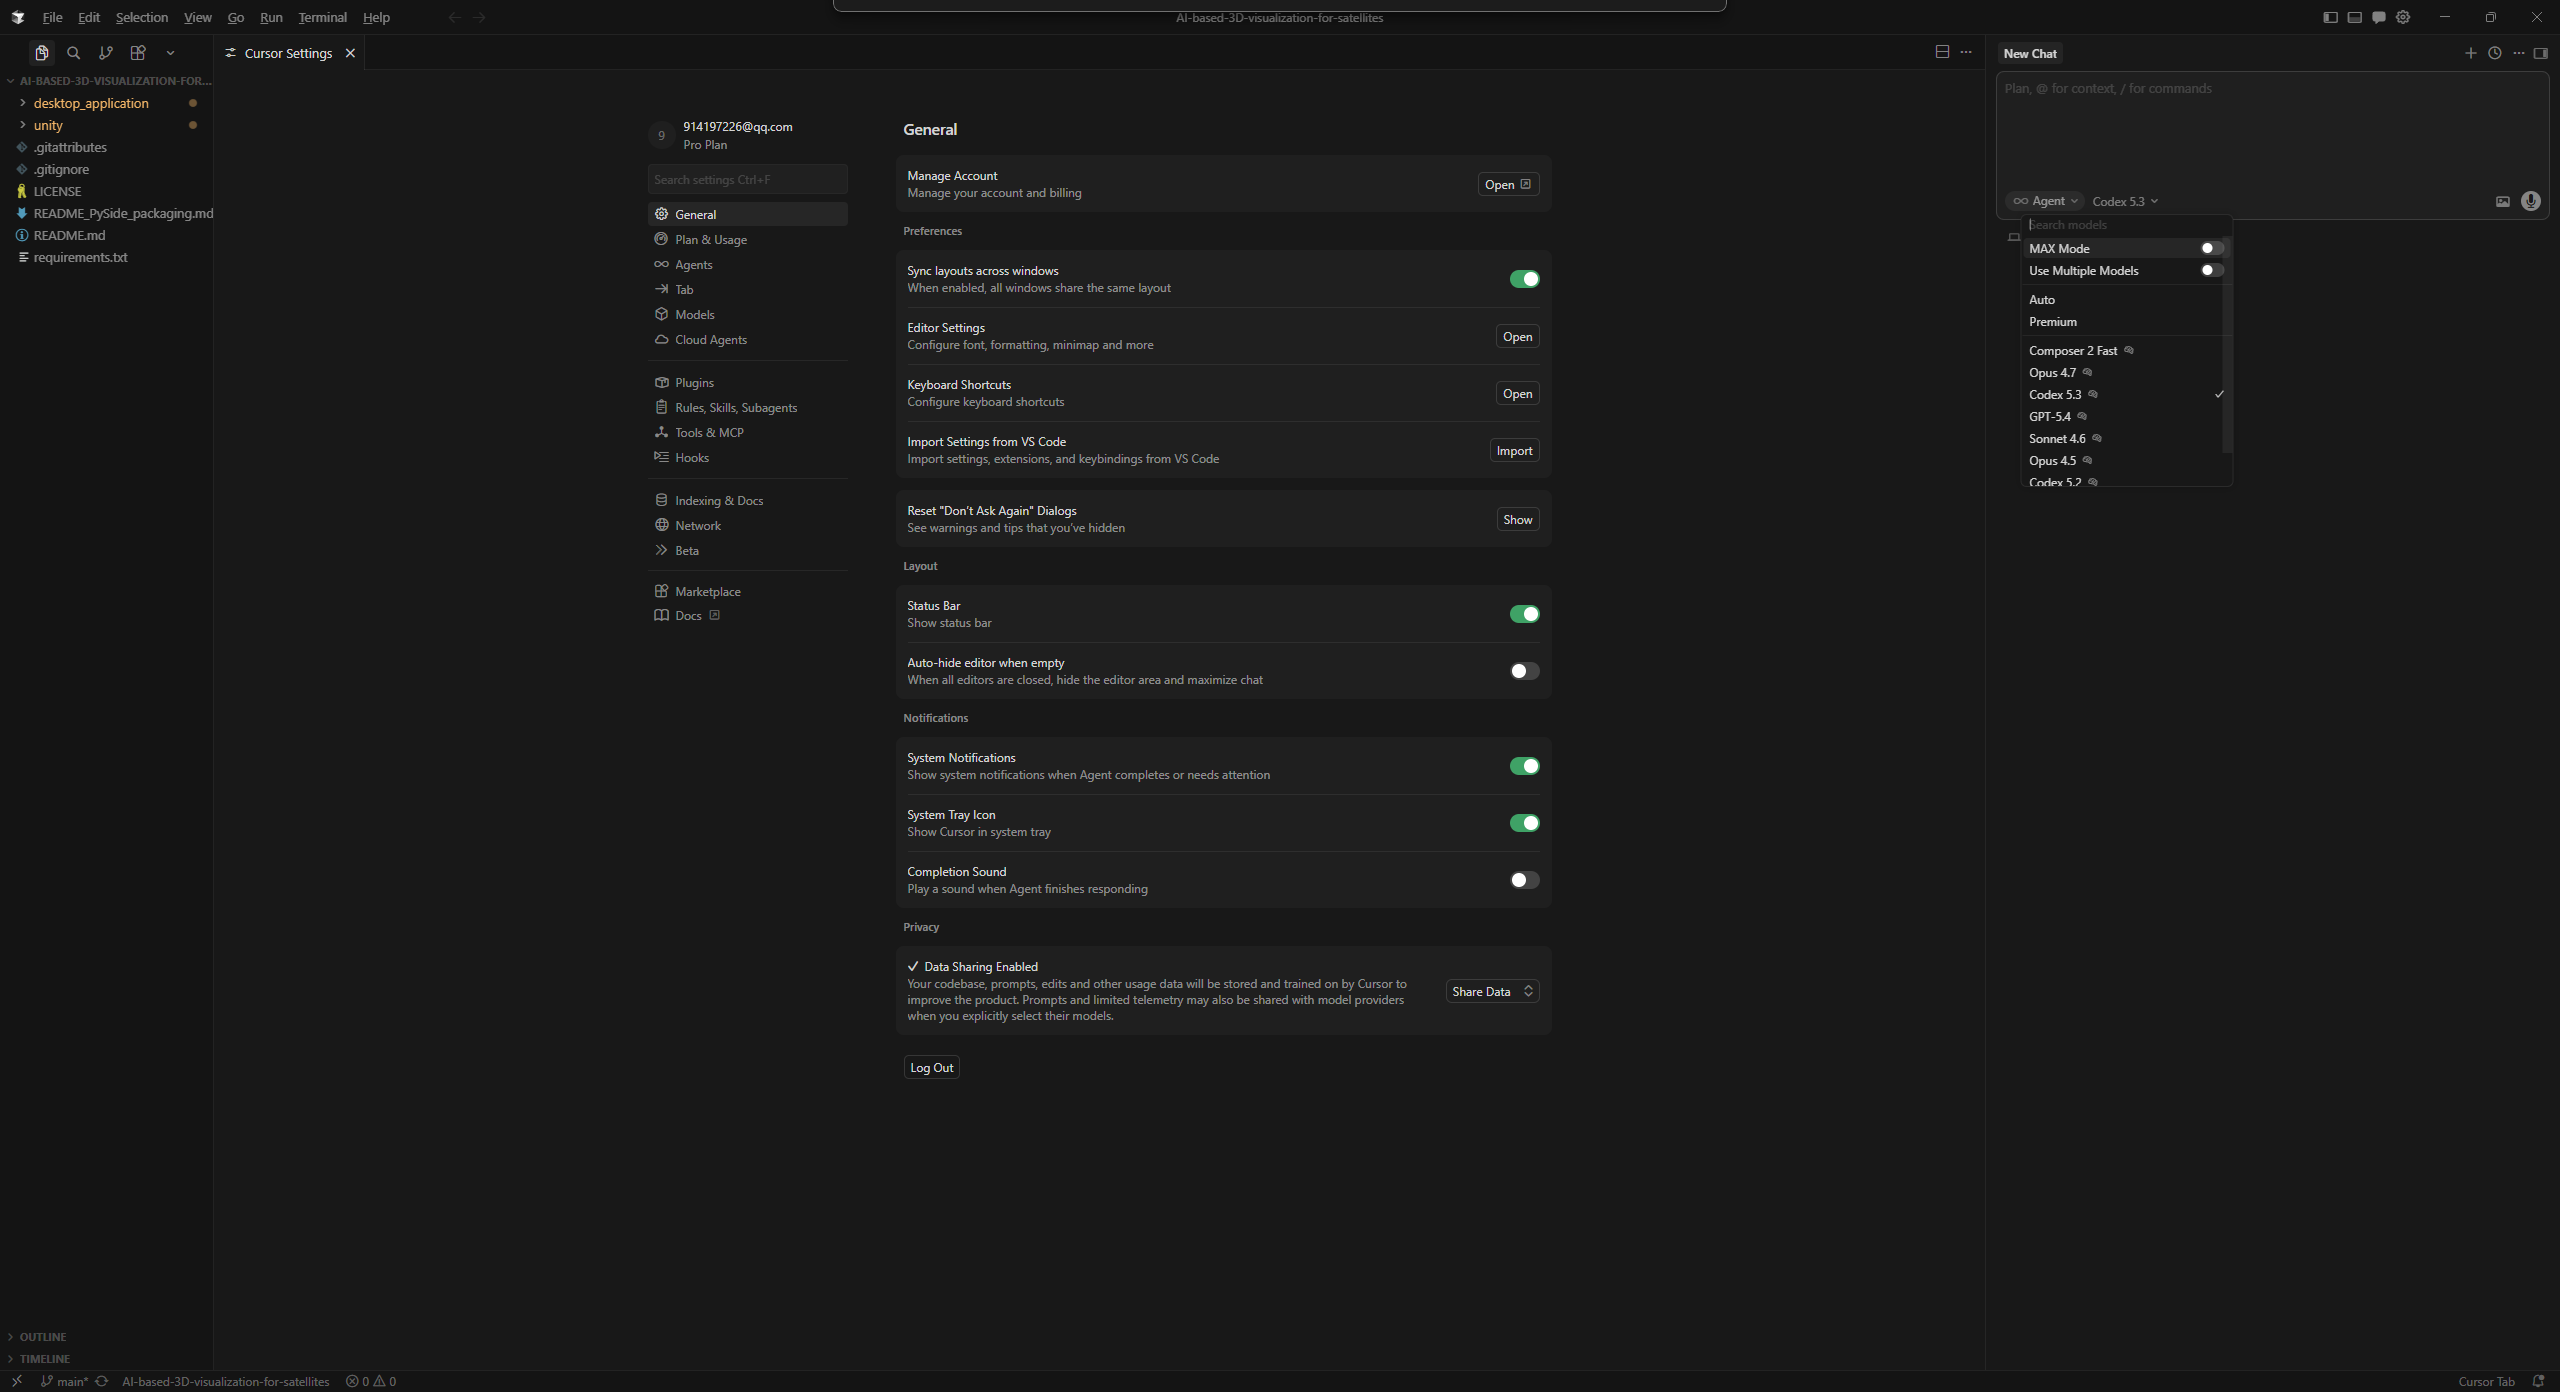Screen dimensions: 2560x1392
Task: Switch git branch main in status bar
Action: point(65,1381)
